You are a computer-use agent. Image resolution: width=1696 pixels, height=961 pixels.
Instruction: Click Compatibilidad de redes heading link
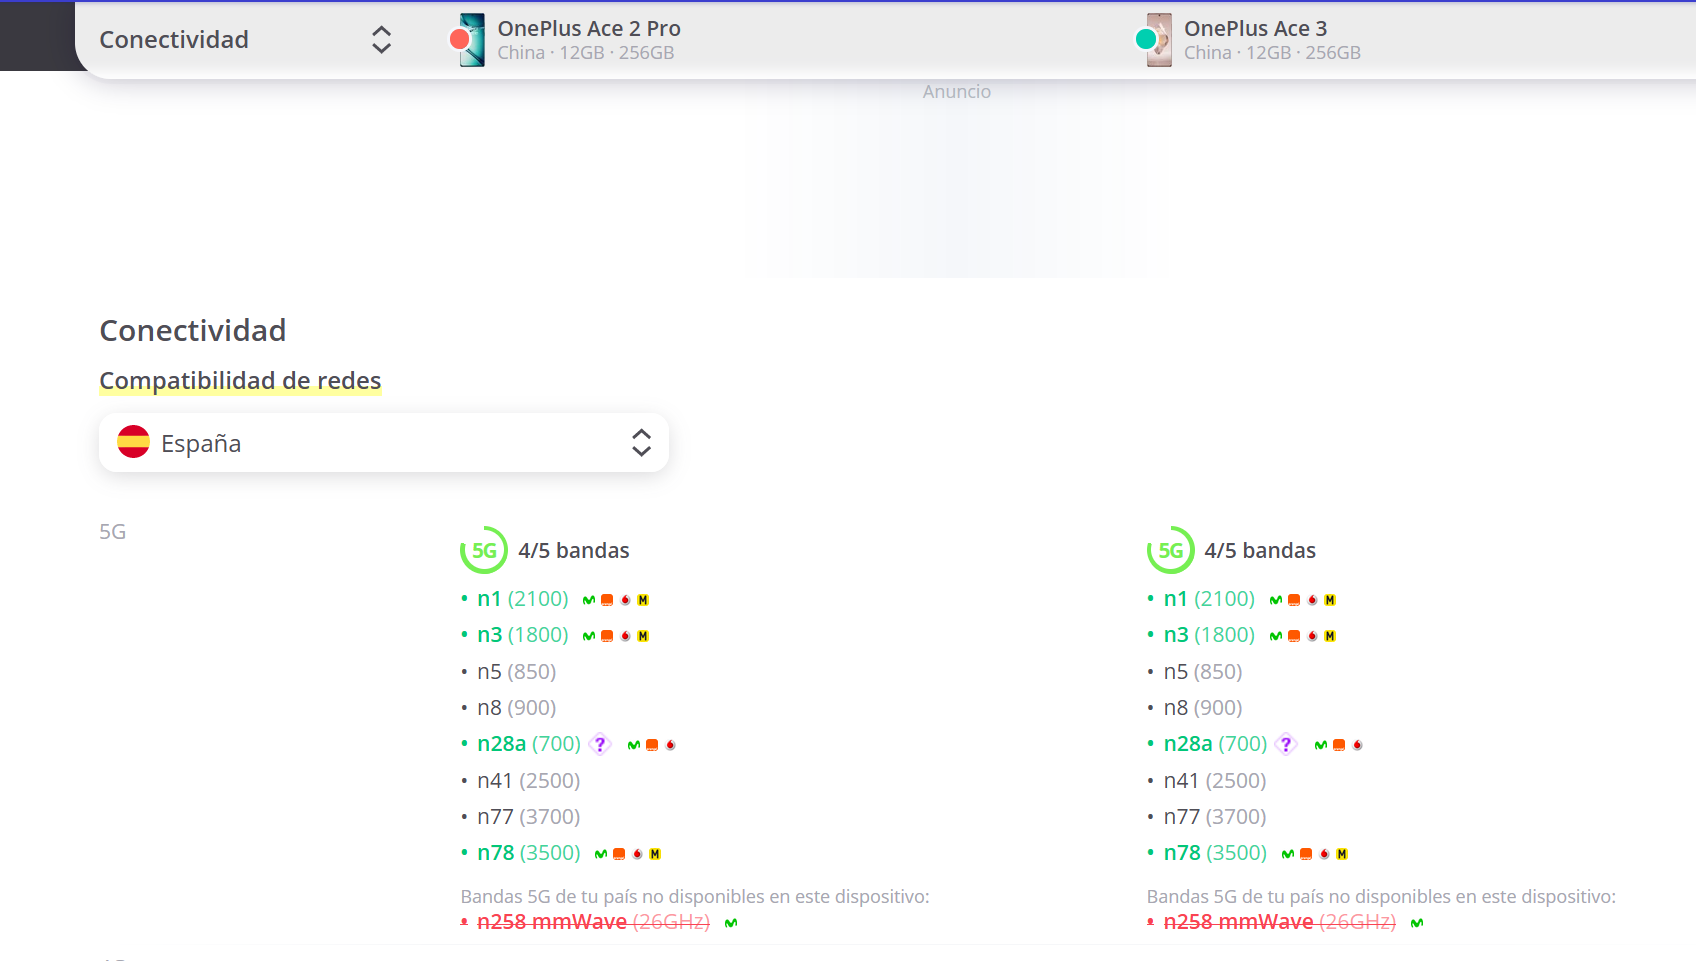[240, 381]
